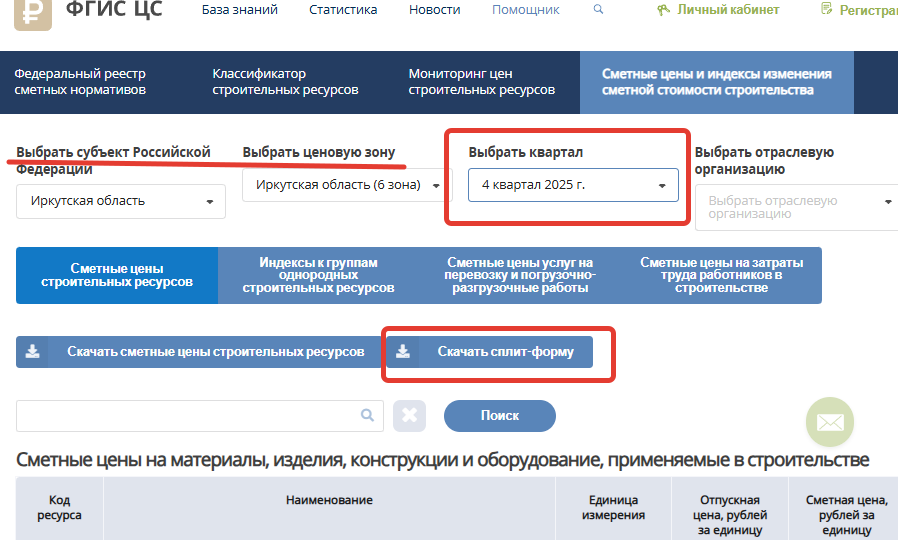Switch to Сметные цены услуг на перевозку tab
This screenshot has height=540, width=898.
tap(520, 275)
